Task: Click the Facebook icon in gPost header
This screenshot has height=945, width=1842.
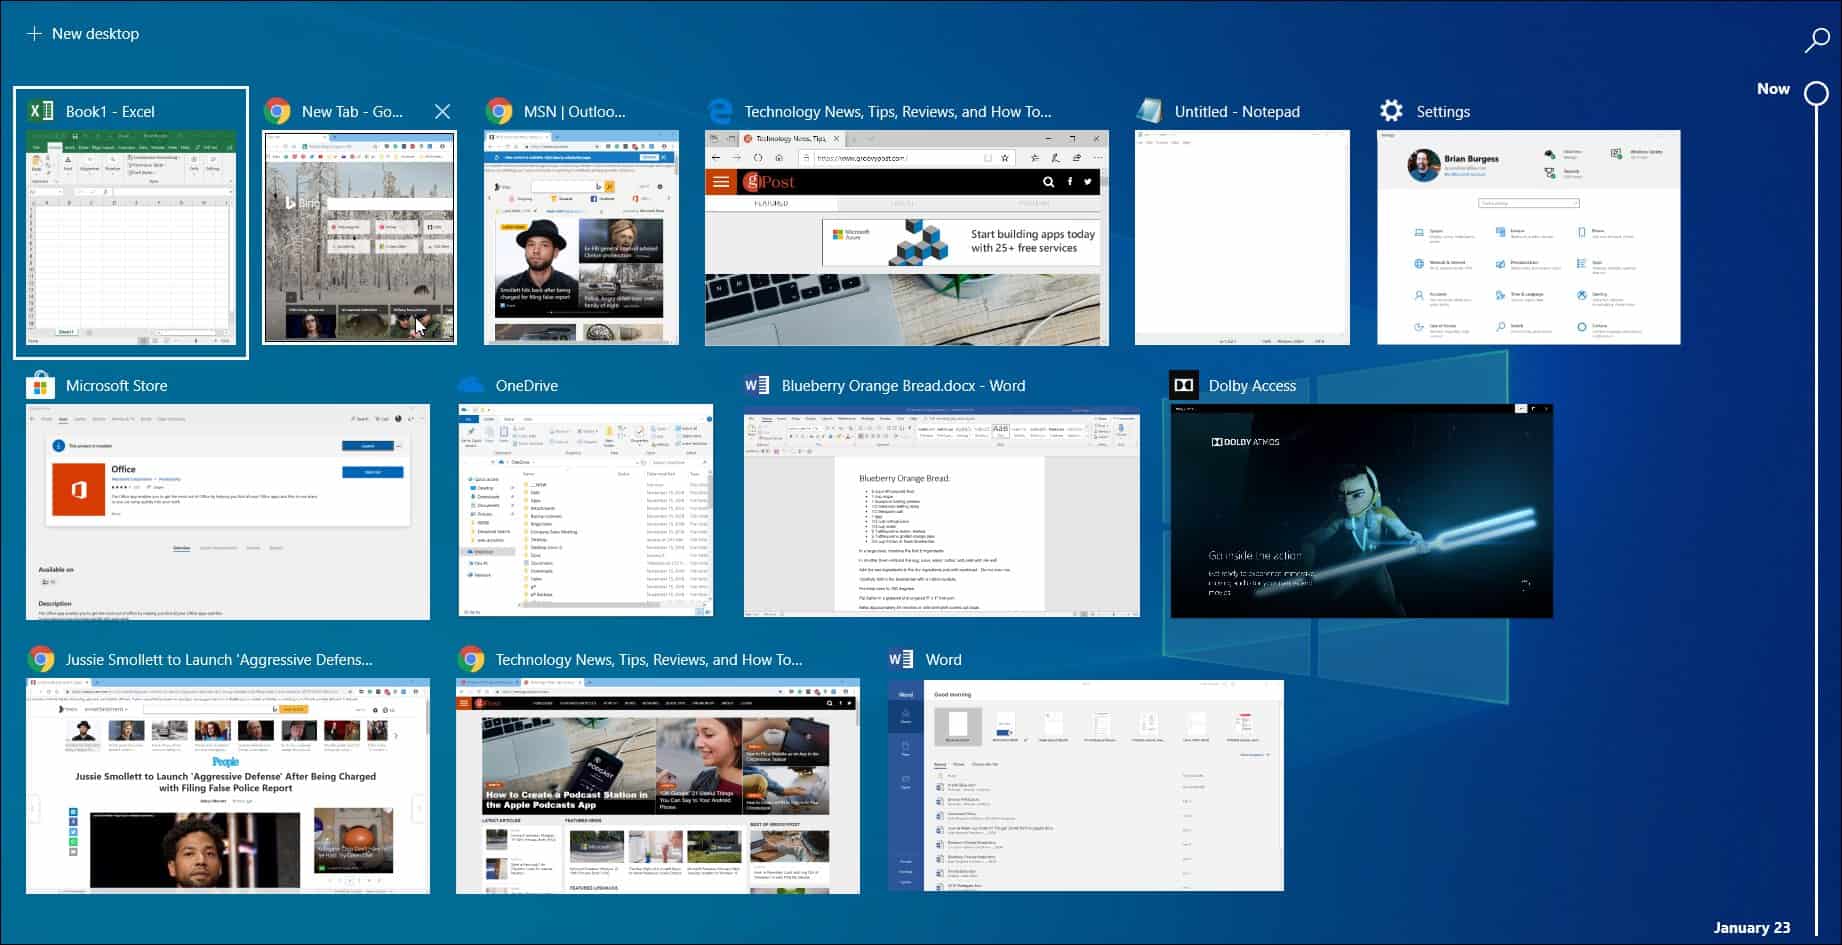Action: 1069,182
